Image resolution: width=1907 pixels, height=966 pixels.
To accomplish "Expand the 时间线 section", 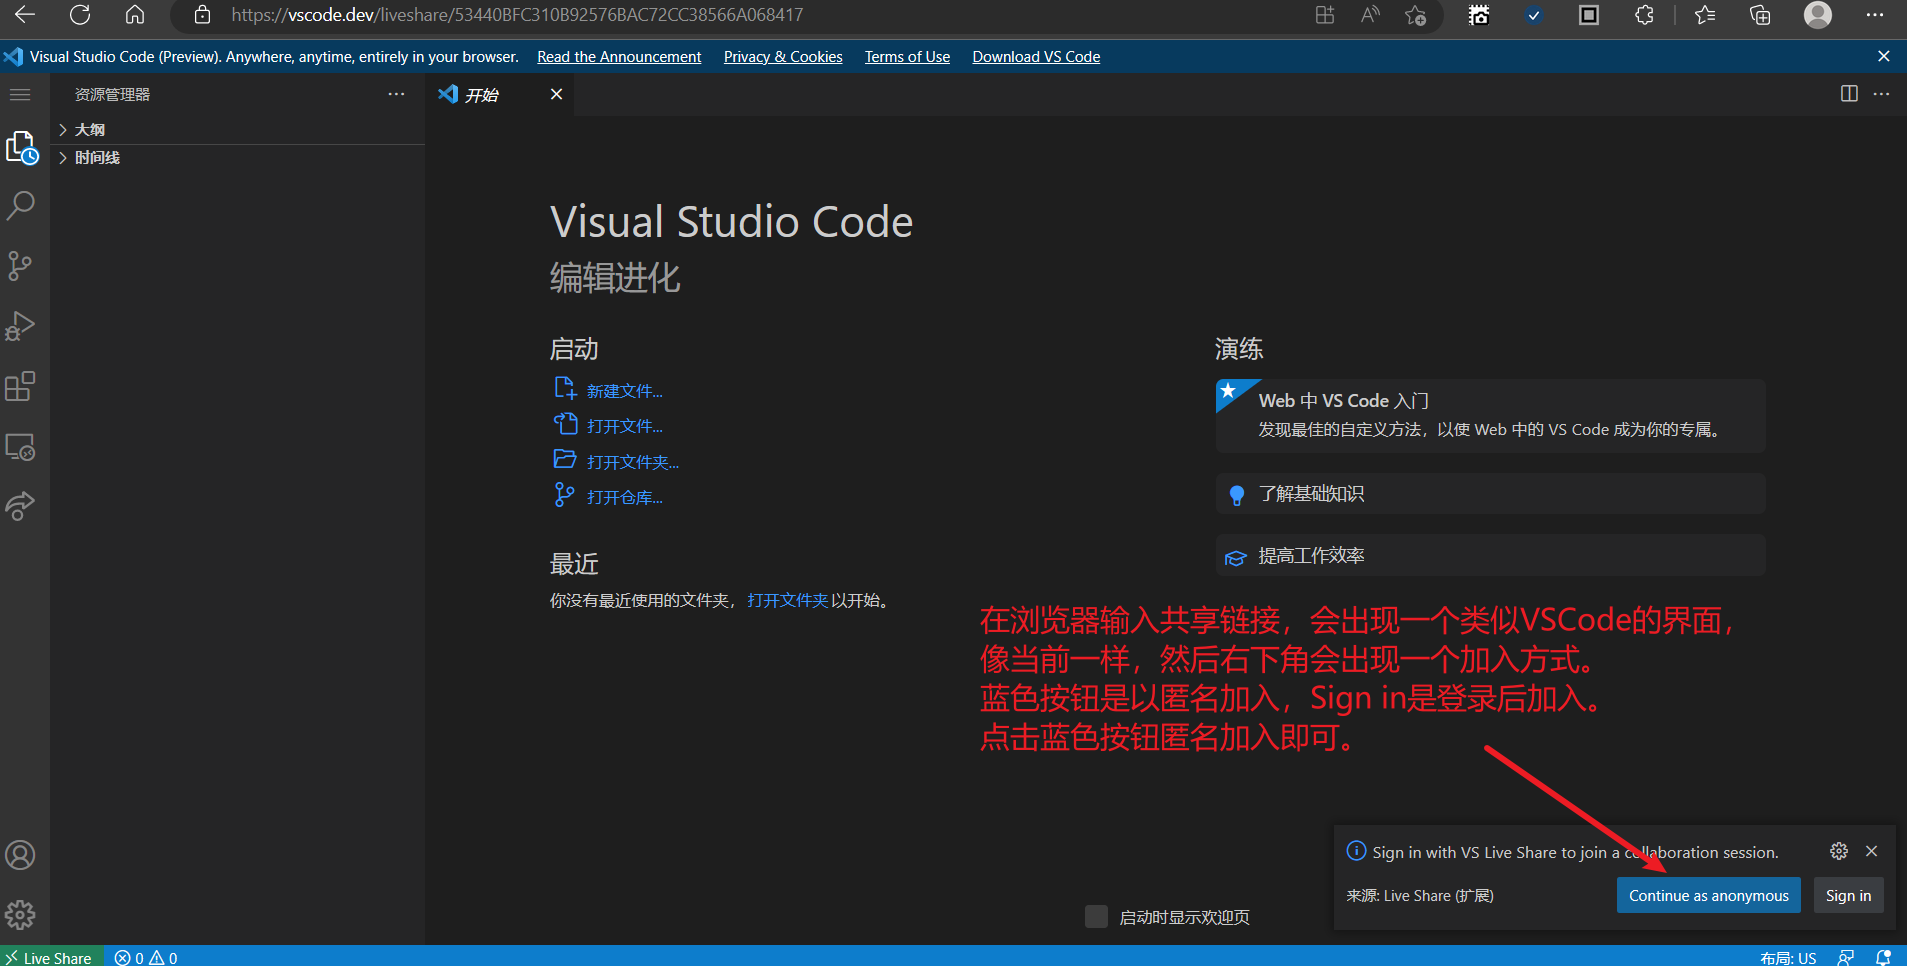I will point(97,158).
